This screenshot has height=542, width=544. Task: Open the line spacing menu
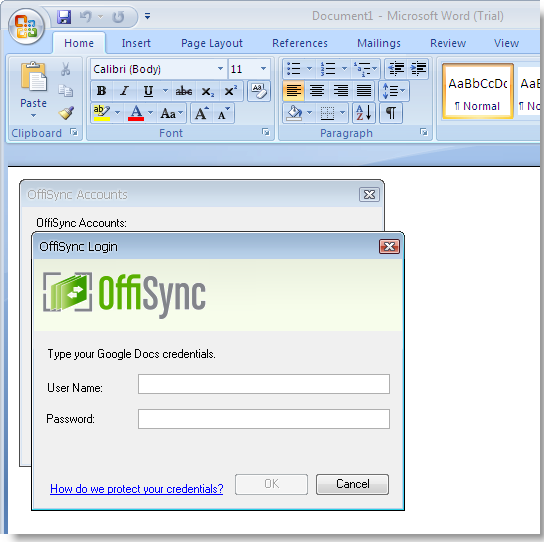tap(394, 91)
